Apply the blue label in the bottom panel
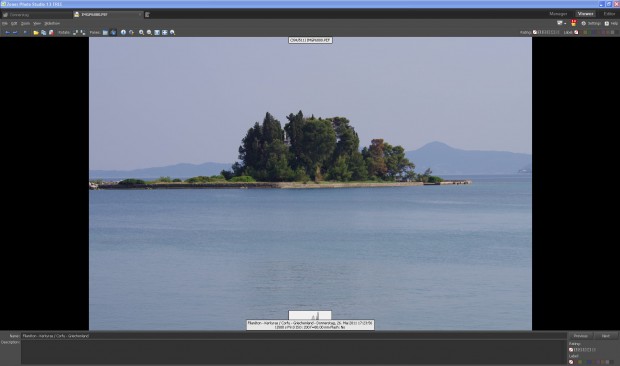 tap(589, 362)
